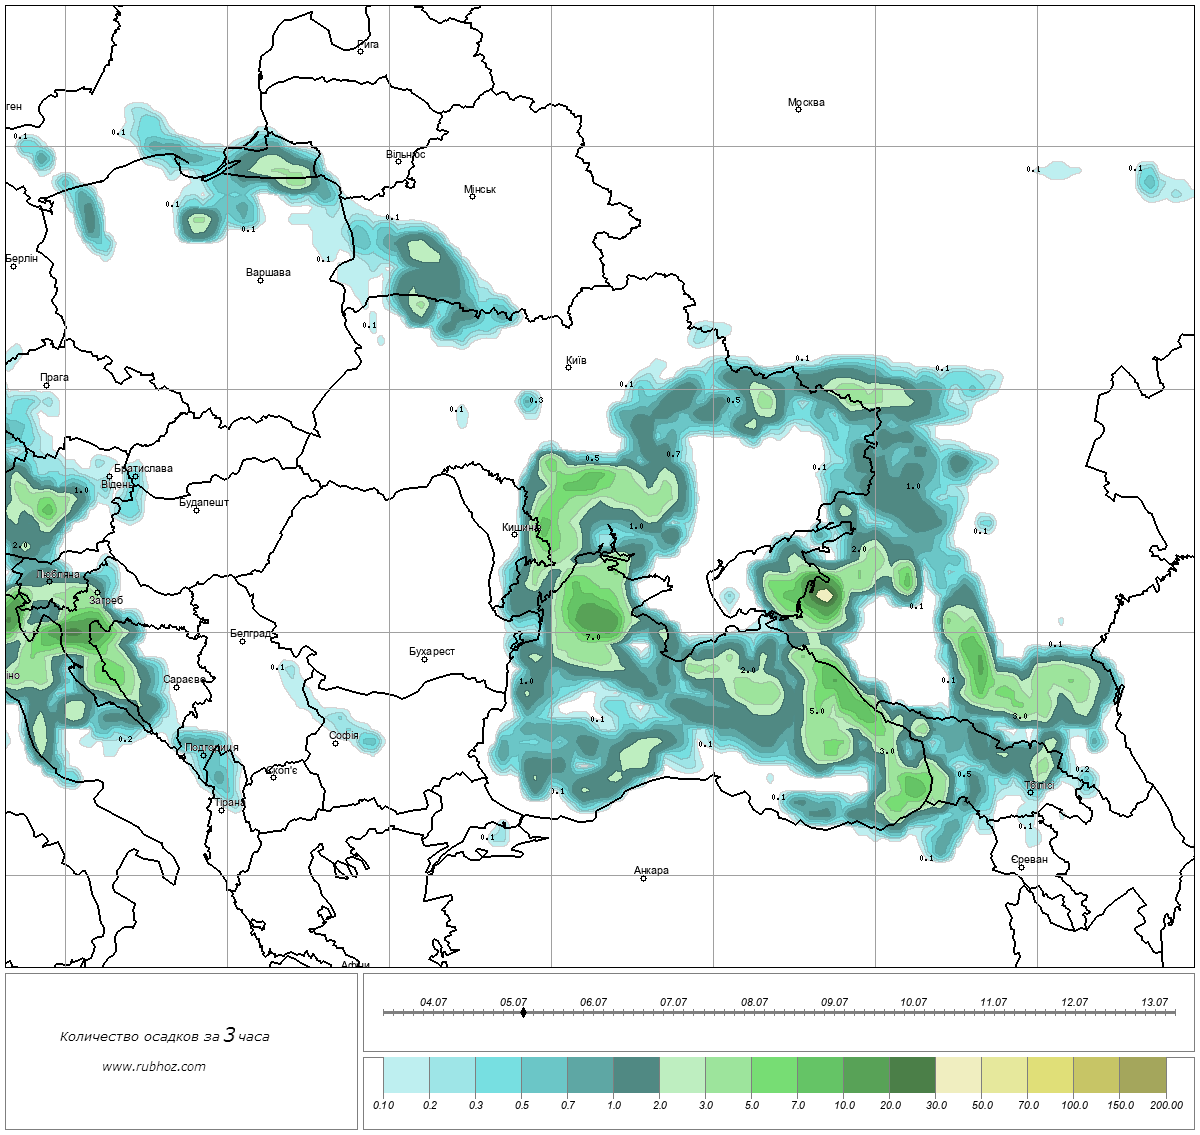1200x1135 pixels.
Task: Click the 04.07 date on timeline
Action: 433,1012
